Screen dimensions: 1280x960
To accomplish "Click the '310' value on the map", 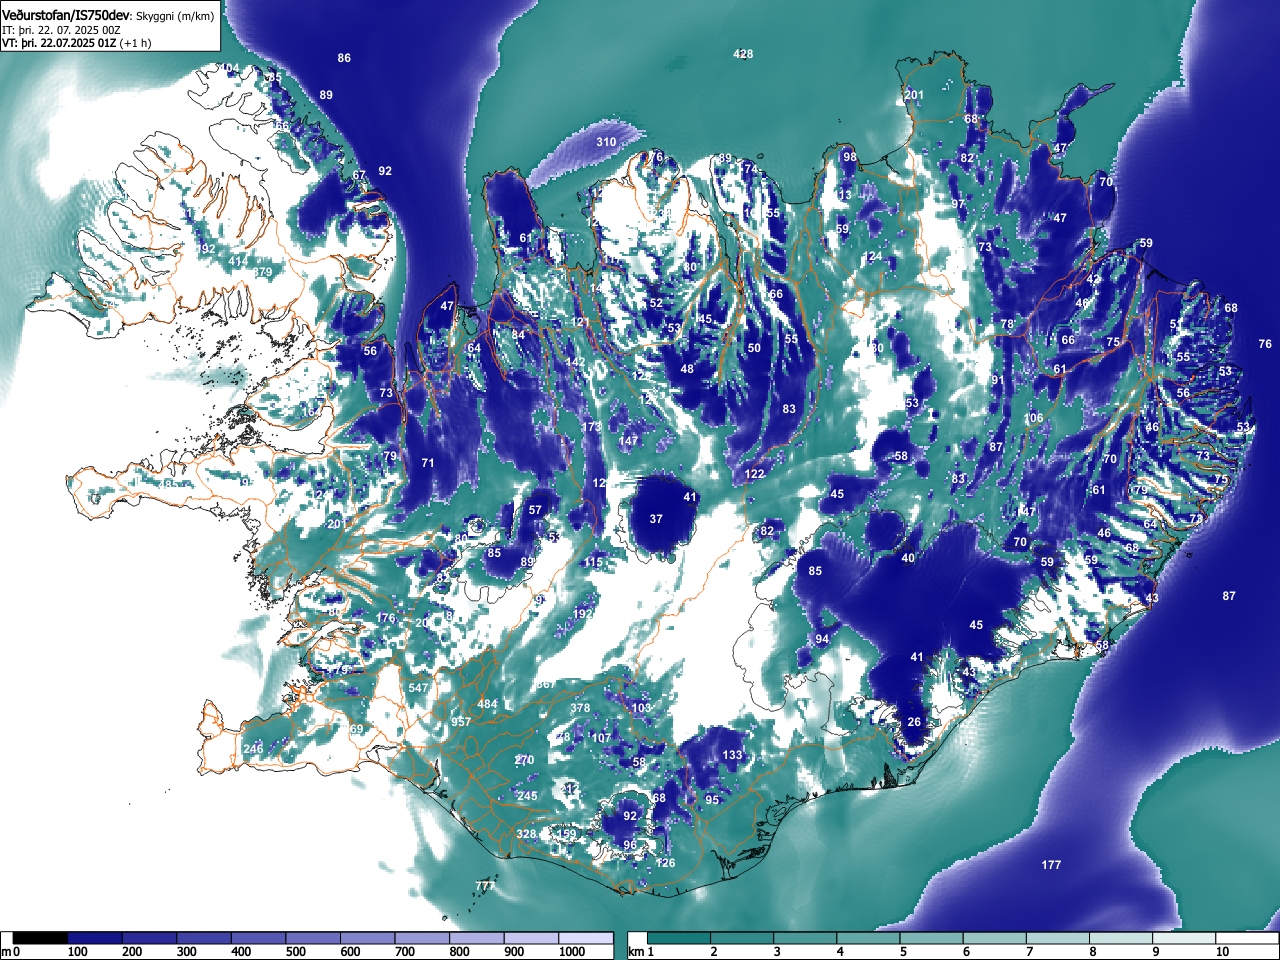I will tap(607, 142).
